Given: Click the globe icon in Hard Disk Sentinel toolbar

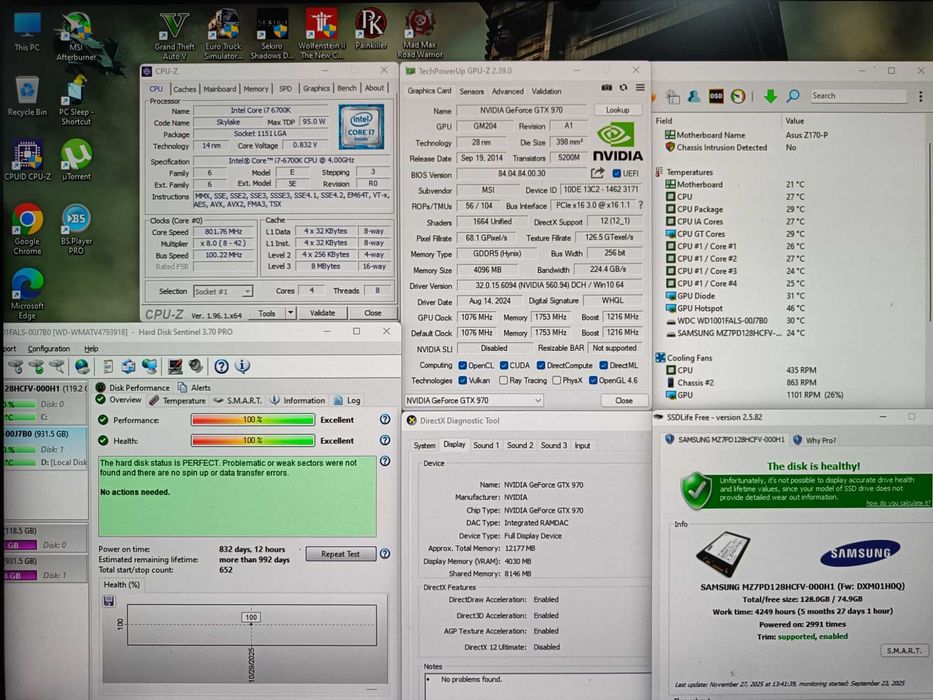Looking at the screenshot, I should 82,367.
